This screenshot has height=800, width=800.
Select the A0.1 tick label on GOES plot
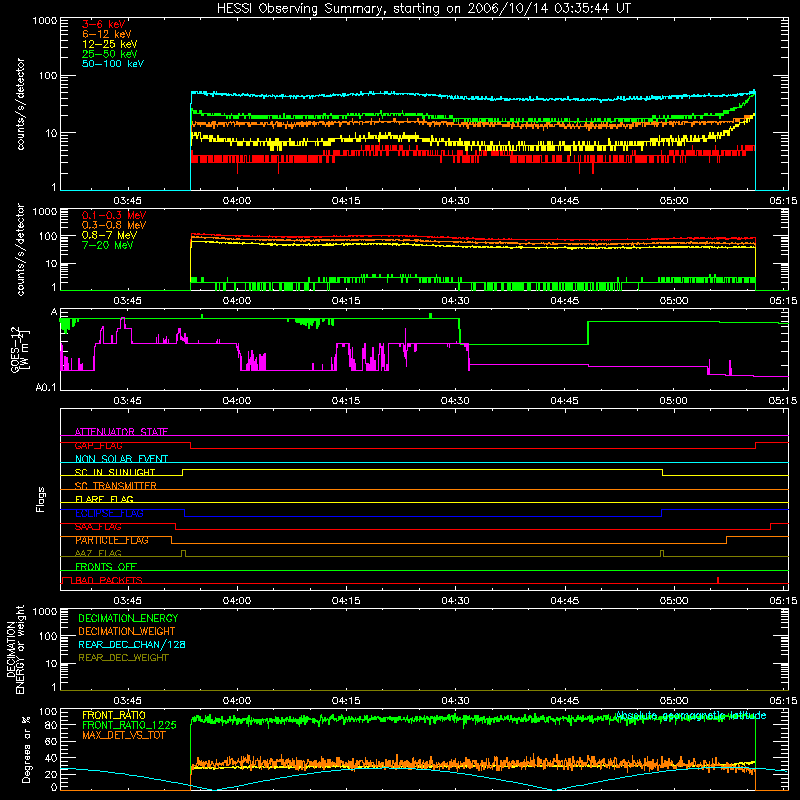[46, 387]
